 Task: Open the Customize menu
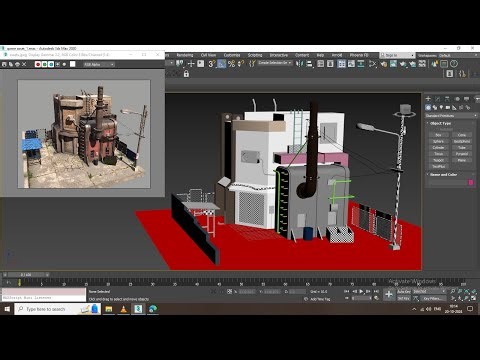232,55
